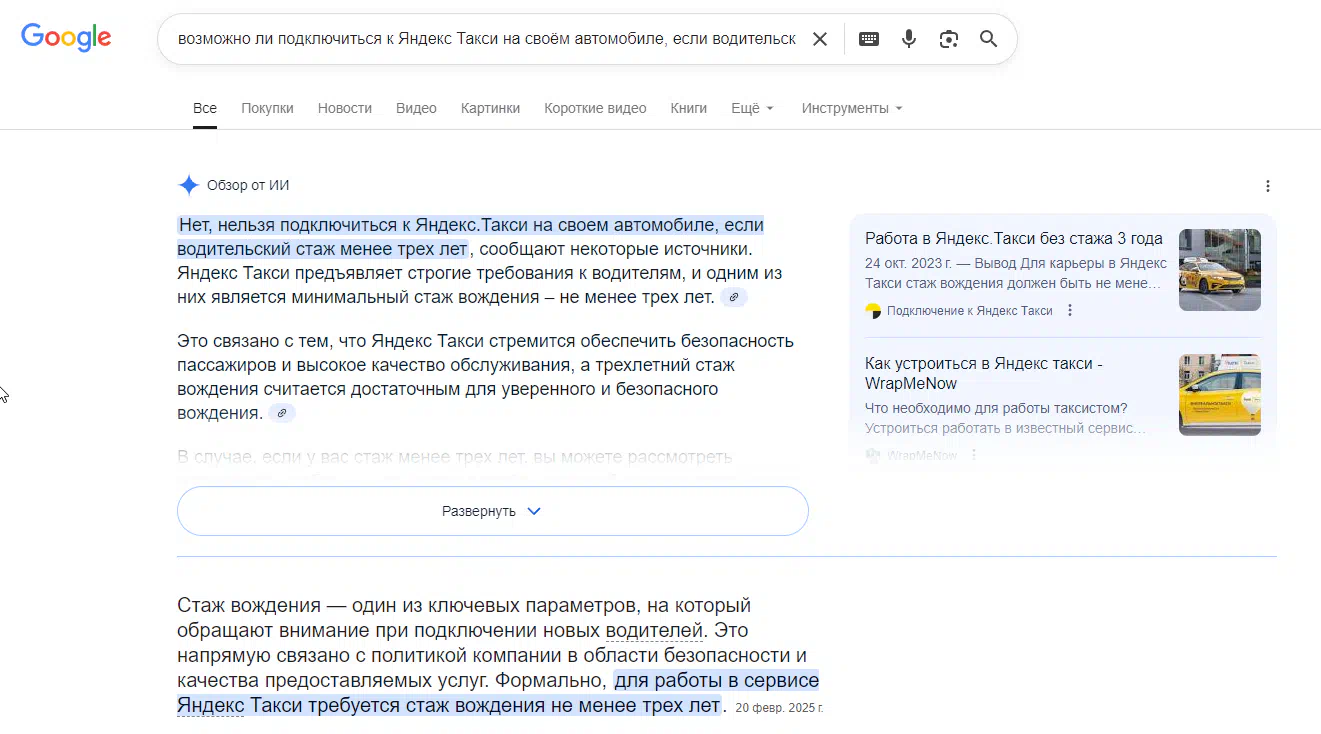Switch to the Картинки tab
The height and width of the screenshot is (734, 1321).
(x=490, y=108)
